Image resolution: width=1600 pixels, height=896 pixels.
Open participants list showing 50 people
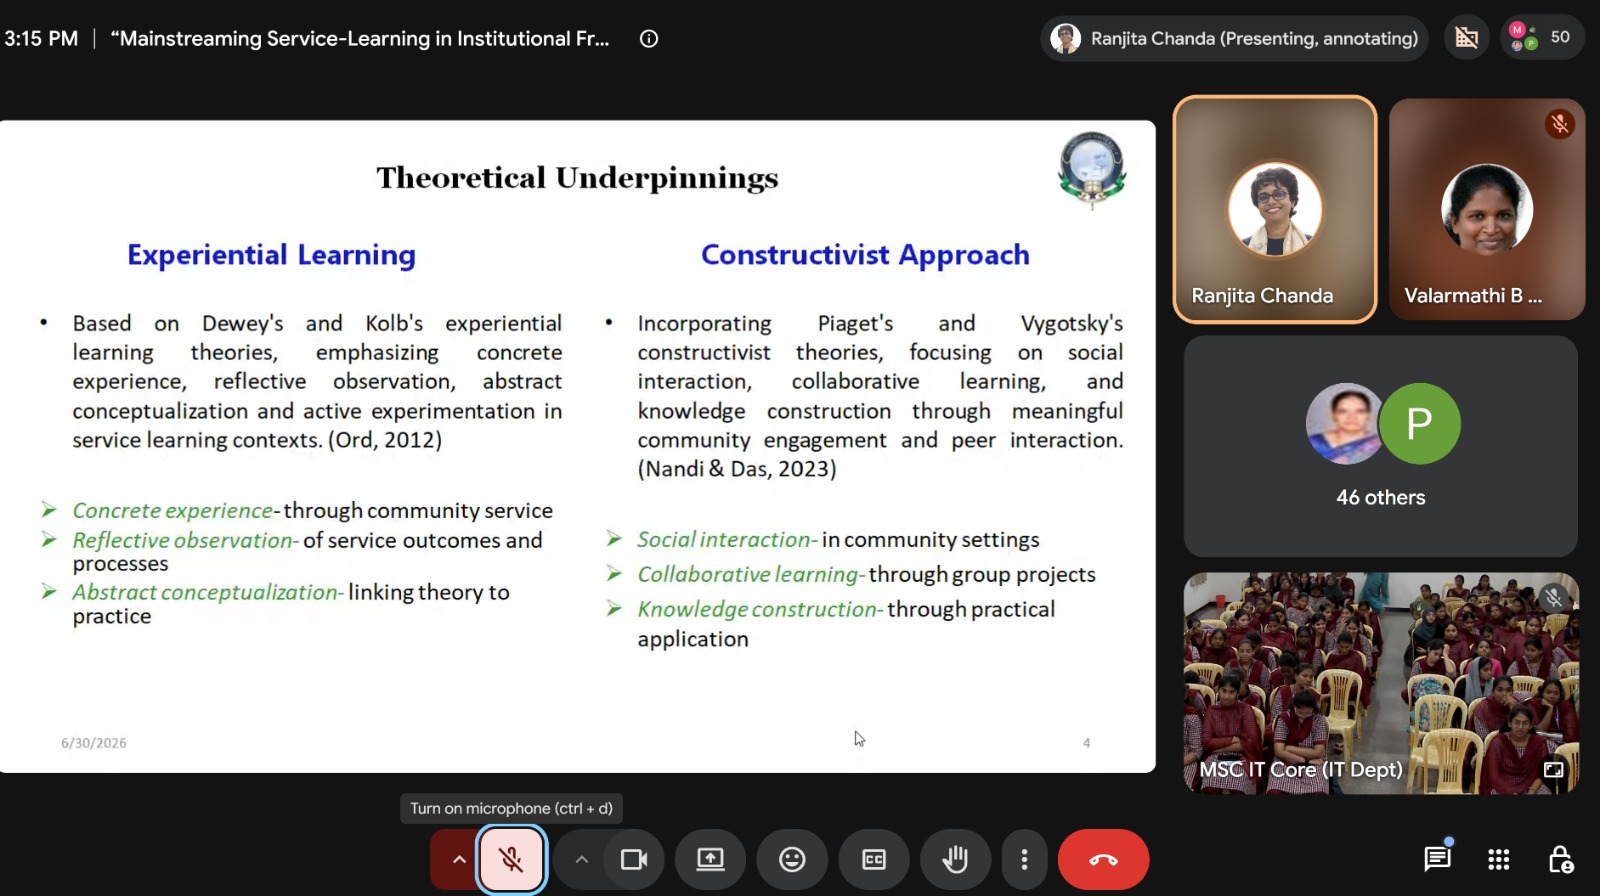tap(1542, 38)
